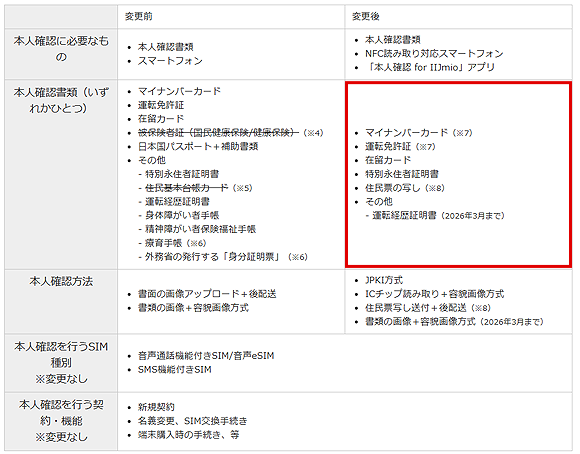
Task: Click the 身体障がい者手帳 entry
Action: click(x=182, y=215)
